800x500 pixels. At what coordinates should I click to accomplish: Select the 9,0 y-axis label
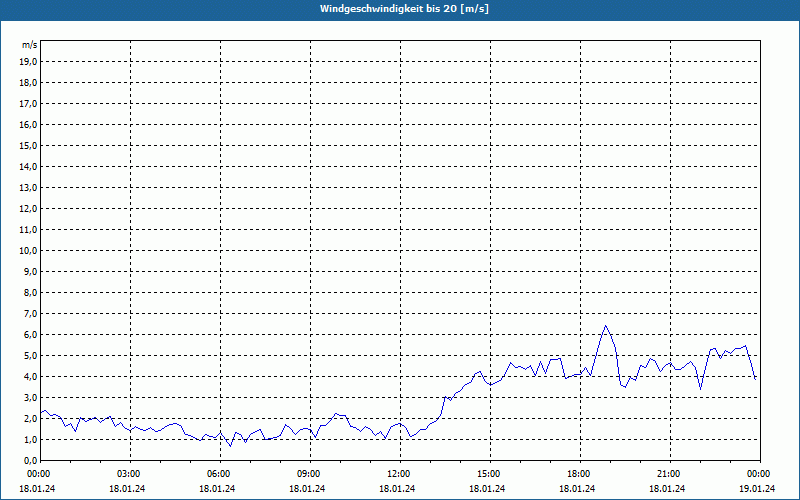(31, 271)
